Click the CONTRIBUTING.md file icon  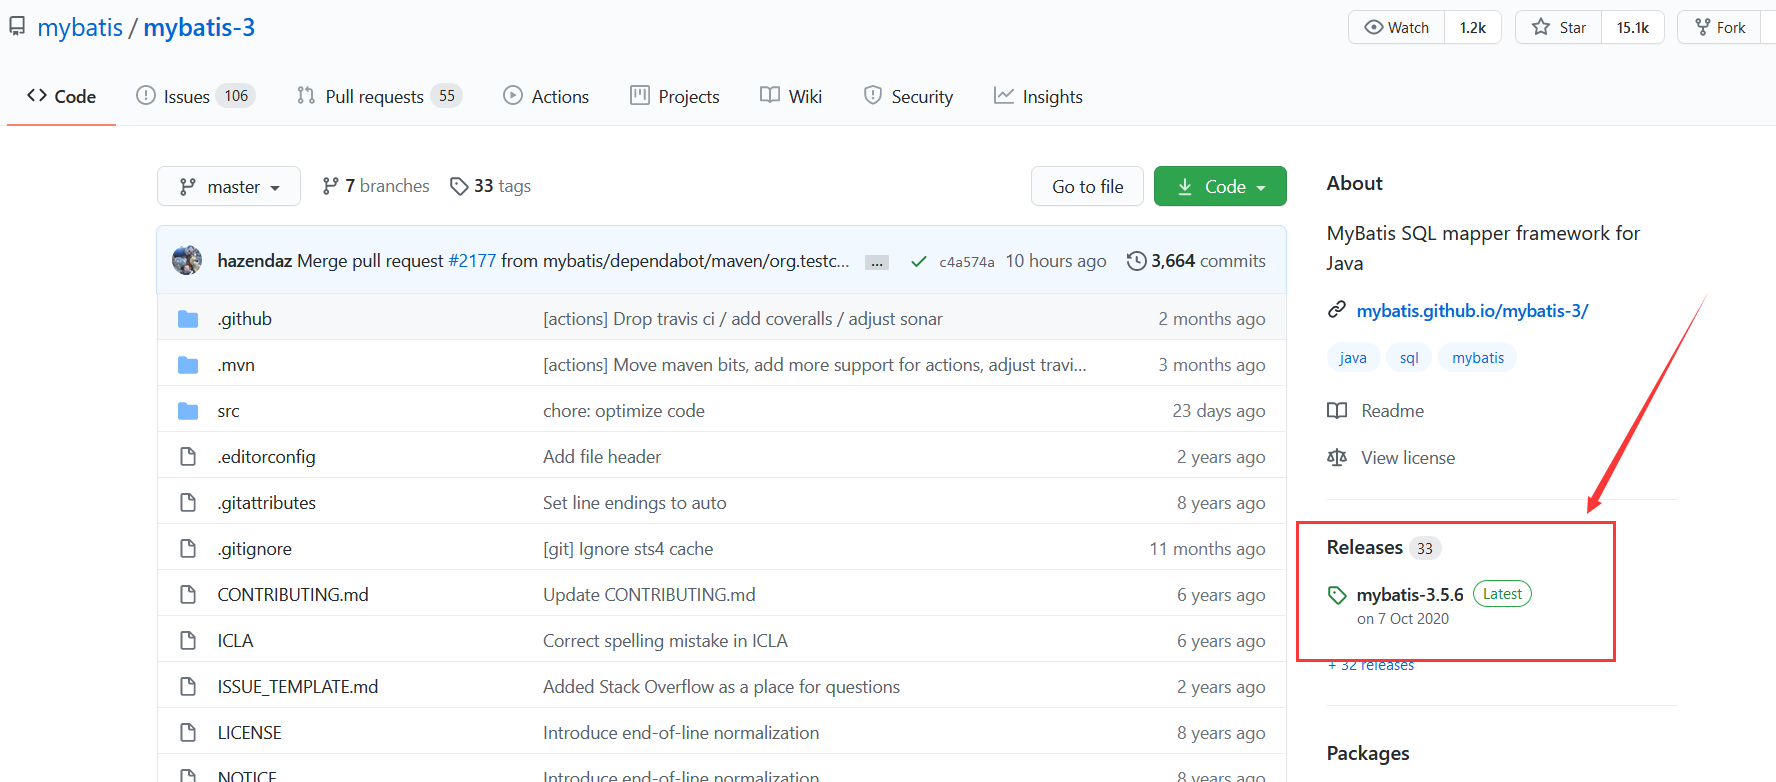(x=188, y=595)
